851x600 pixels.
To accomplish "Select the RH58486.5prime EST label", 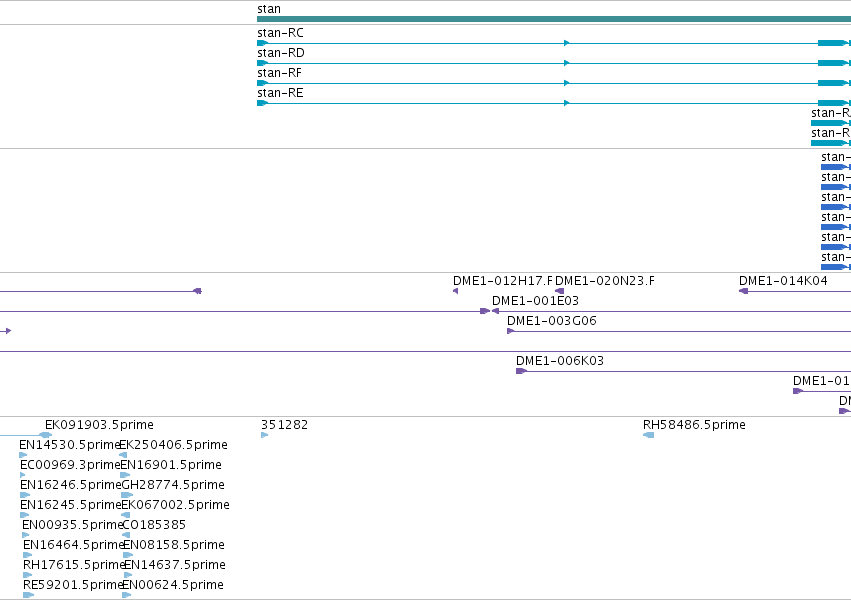I will pos(694,425).
